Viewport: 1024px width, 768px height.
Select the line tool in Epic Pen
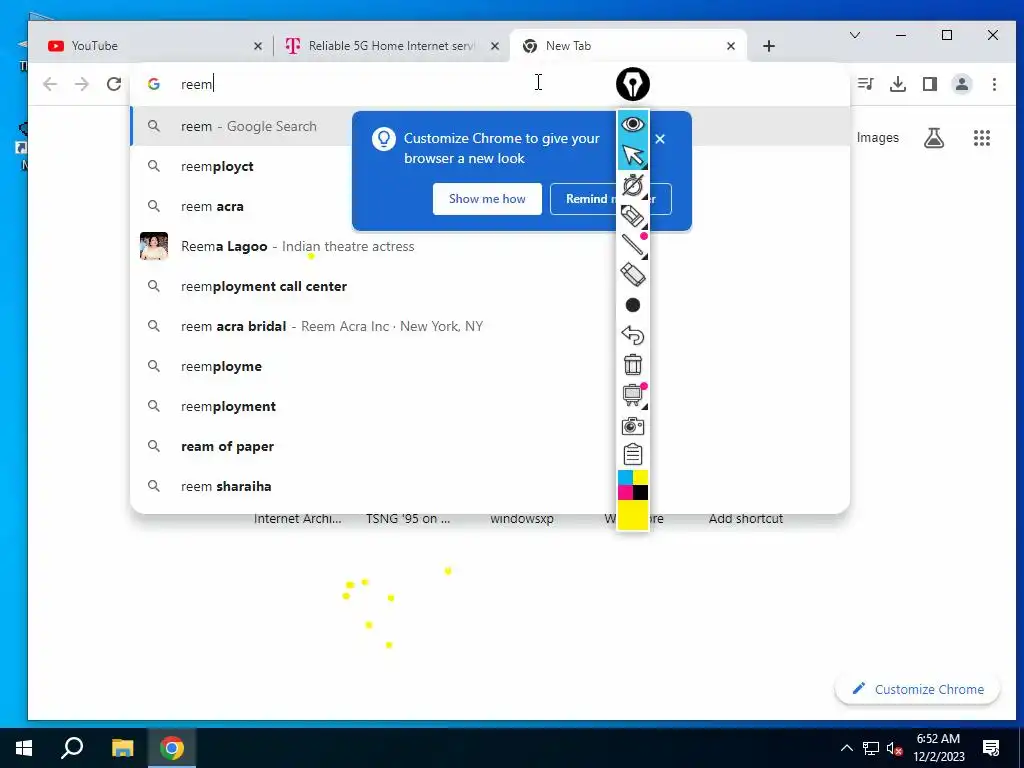tap(632, 246)
